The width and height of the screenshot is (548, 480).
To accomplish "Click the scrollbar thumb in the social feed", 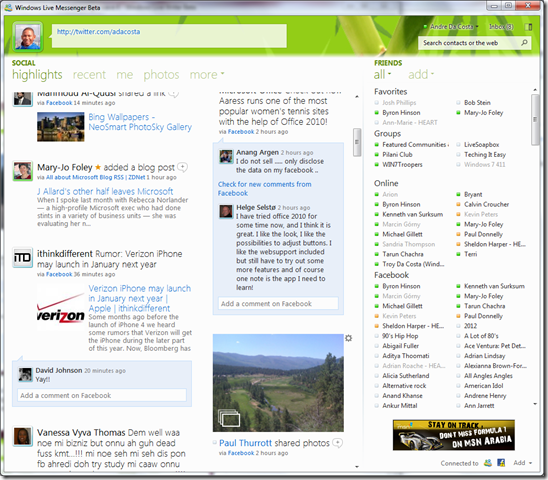I will (356, 142).
